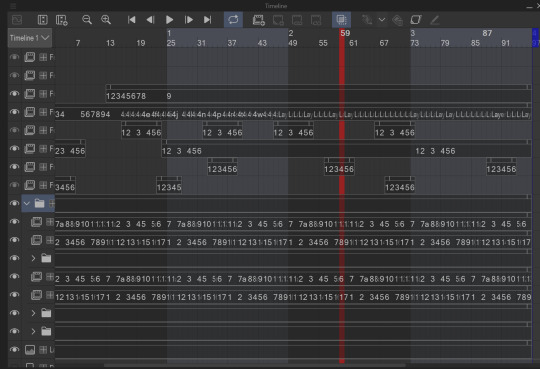Show the dimmed track containing the '12345' clip

click(x=14, y=185)
